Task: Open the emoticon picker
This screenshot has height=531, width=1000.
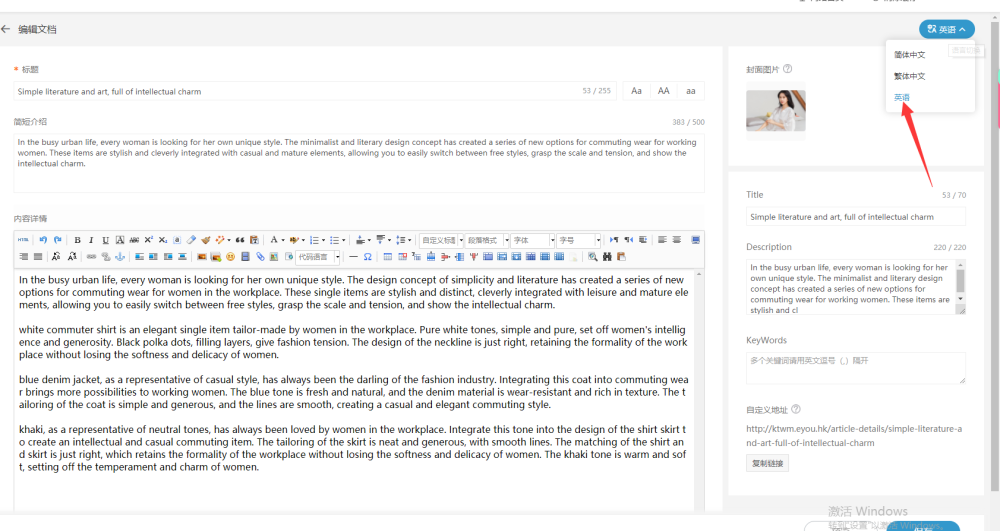Action: [230, 256]
